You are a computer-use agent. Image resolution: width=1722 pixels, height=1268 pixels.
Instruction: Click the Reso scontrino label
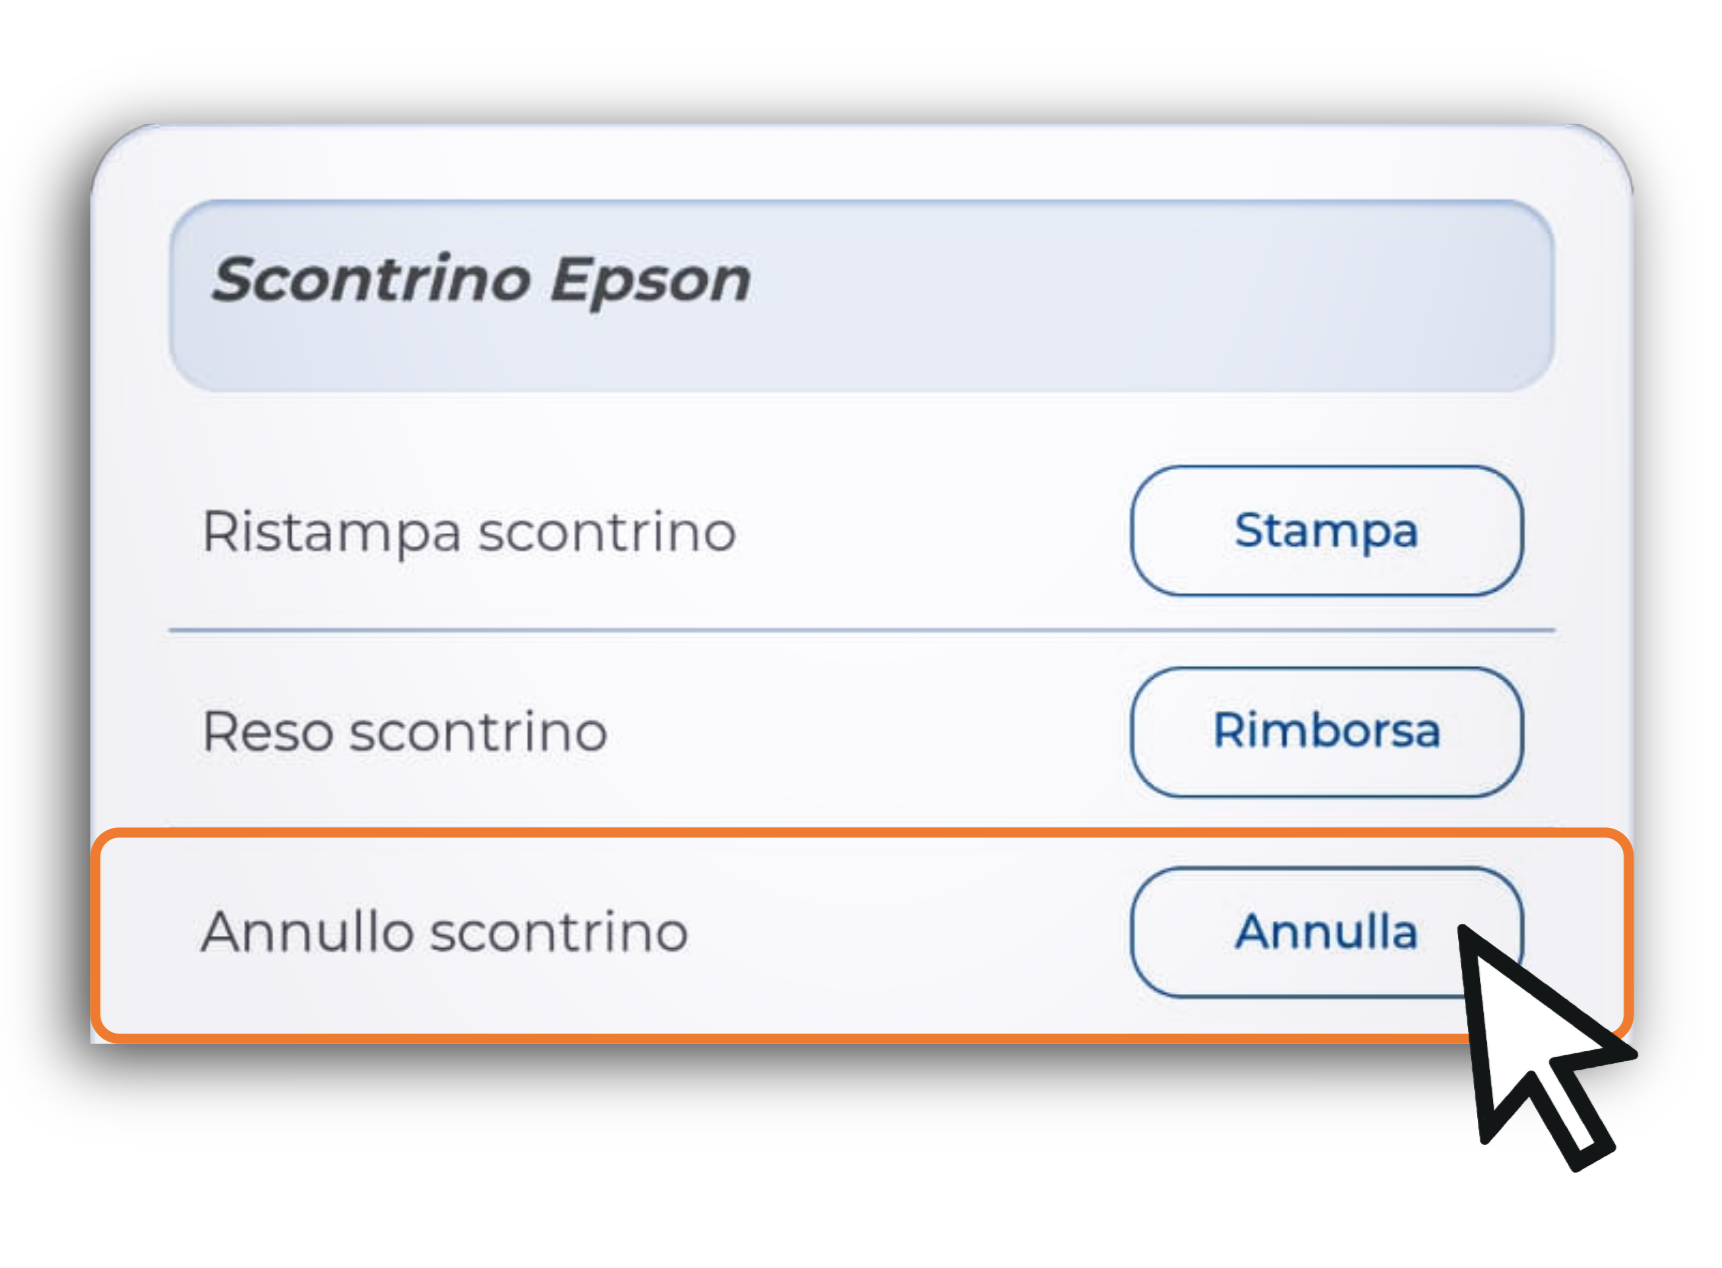(405, 732)
